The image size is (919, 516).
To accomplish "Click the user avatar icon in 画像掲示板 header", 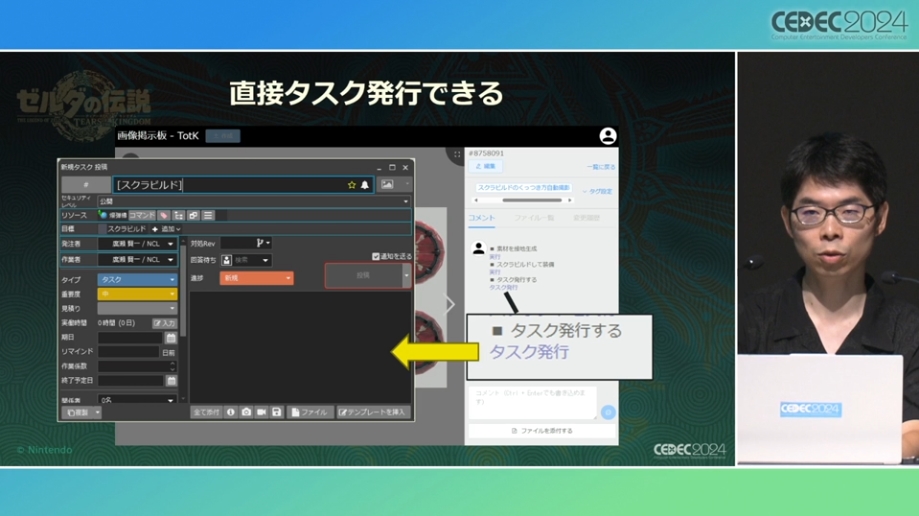I will tap(608, 136).
